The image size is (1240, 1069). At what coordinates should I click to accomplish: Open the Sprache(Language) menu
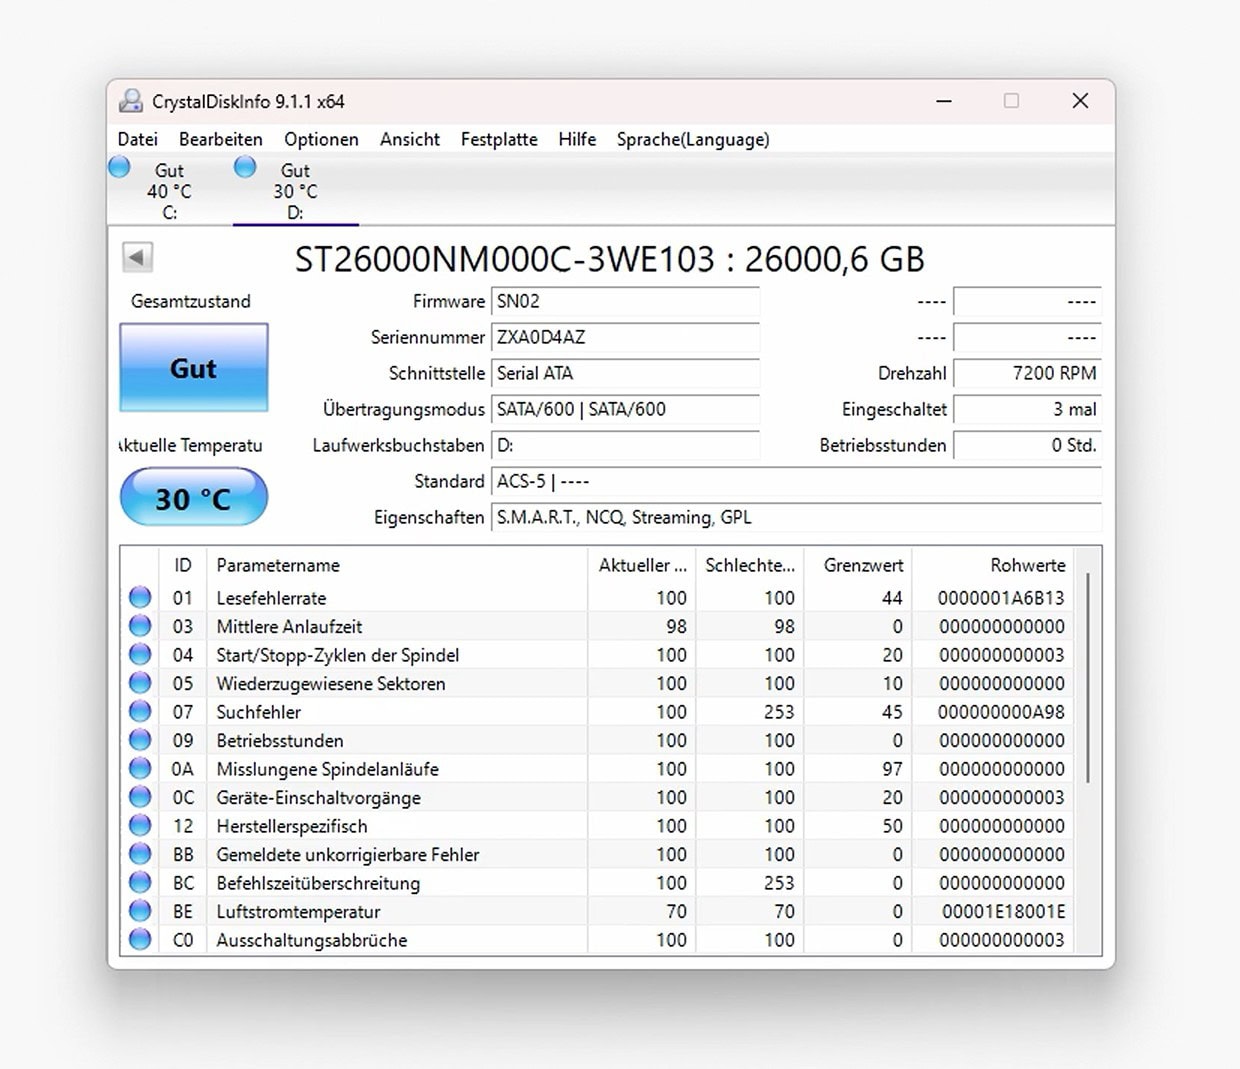point(693,139)
